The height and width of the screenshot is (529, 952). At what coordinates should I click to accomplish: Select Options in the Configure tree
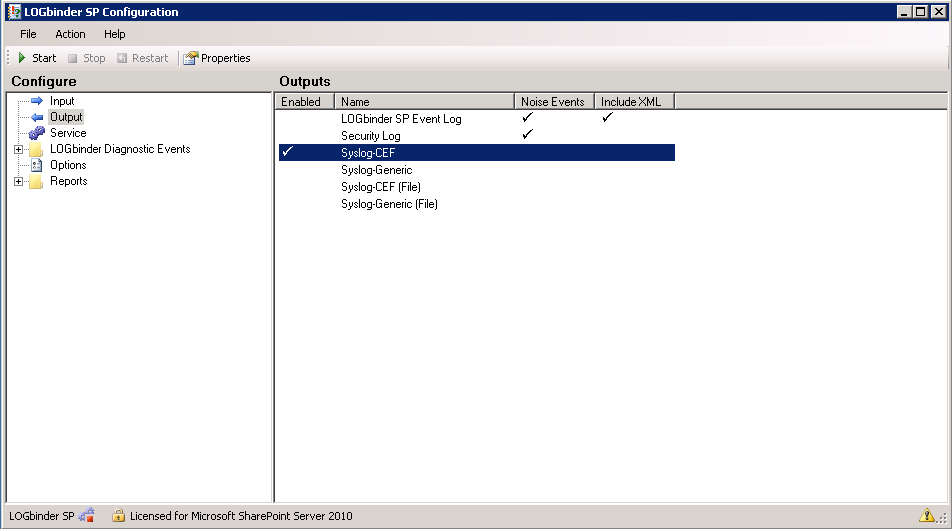68,165
